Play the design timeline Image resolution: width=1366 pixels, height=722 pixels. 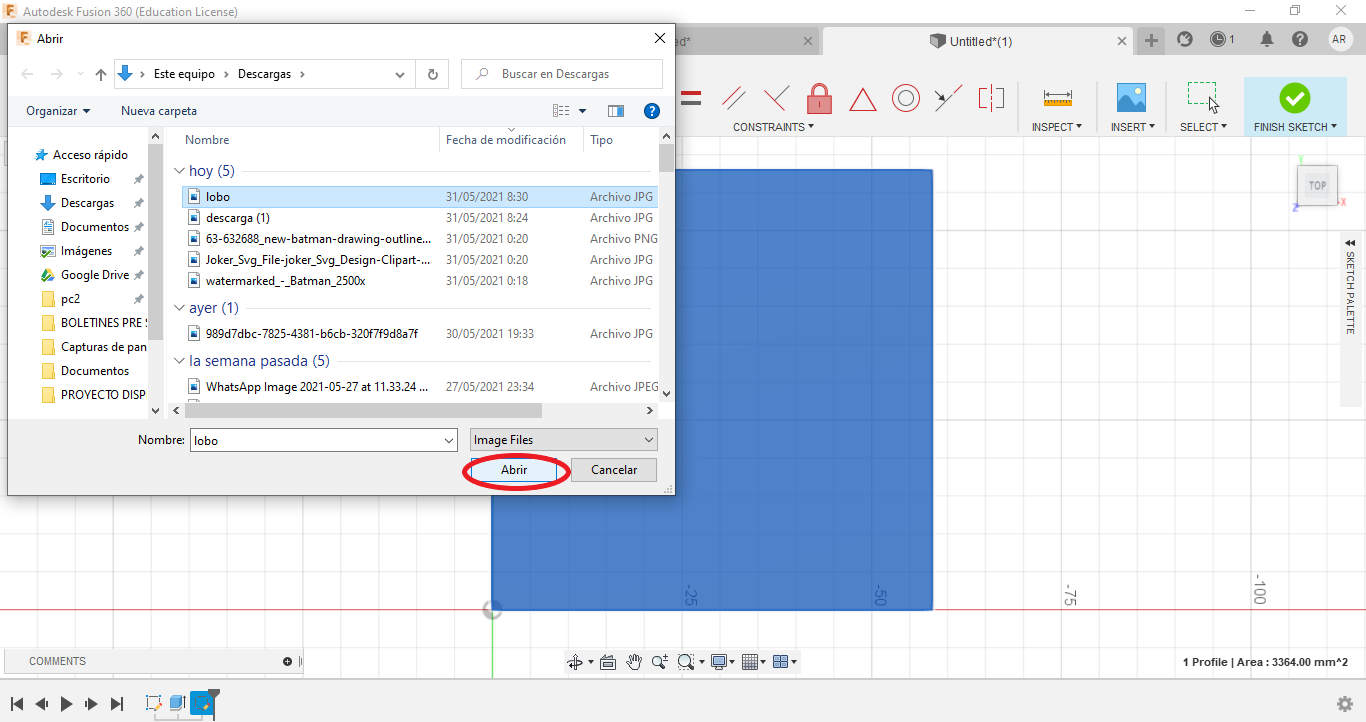[66, 703]
